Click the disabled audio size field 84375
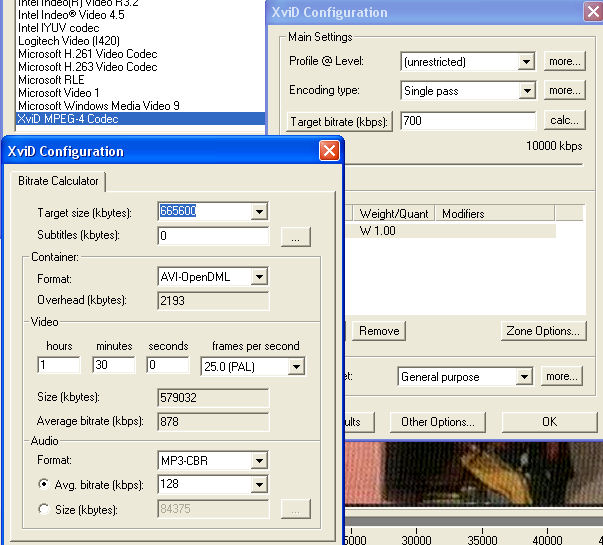 coord(213,509)
